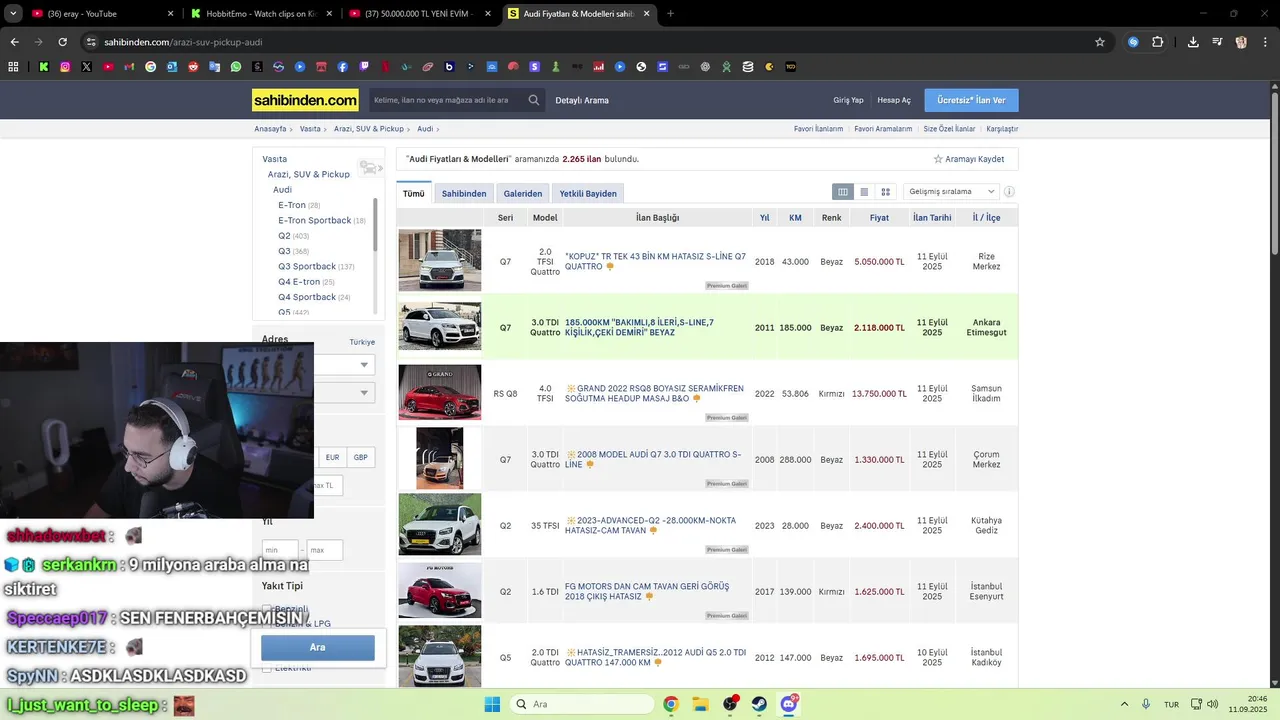1280x720 pixels.
Task: Open the YouTube bookmark icon
Action: tap(108, 67)
